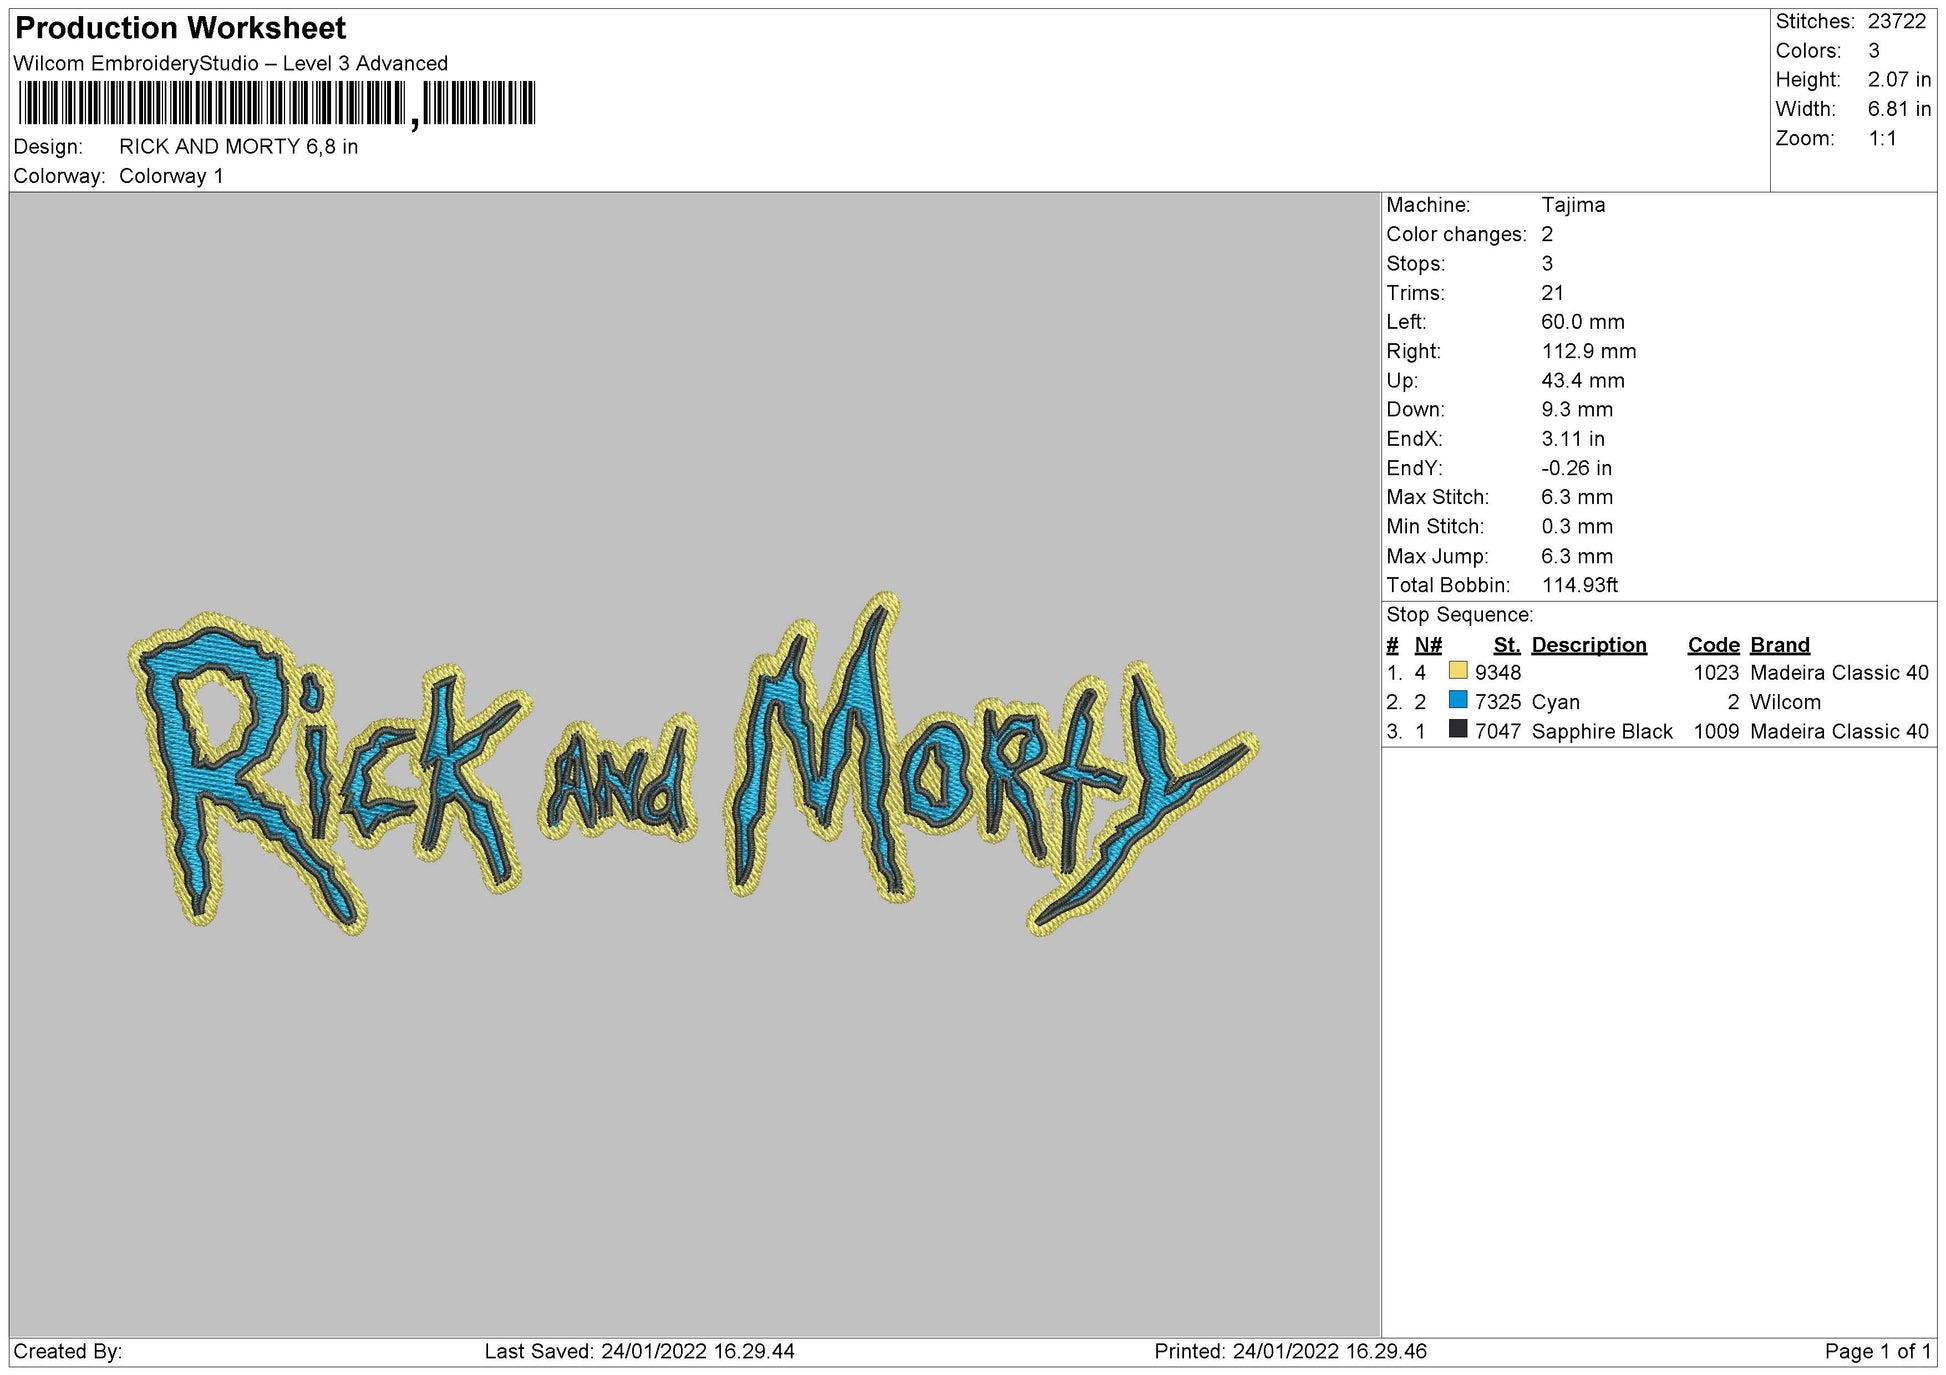Click the Sapphire Black 7047 color swatch
Viewport: 1946px width, 1375px height.
(x=1457, y=729)
